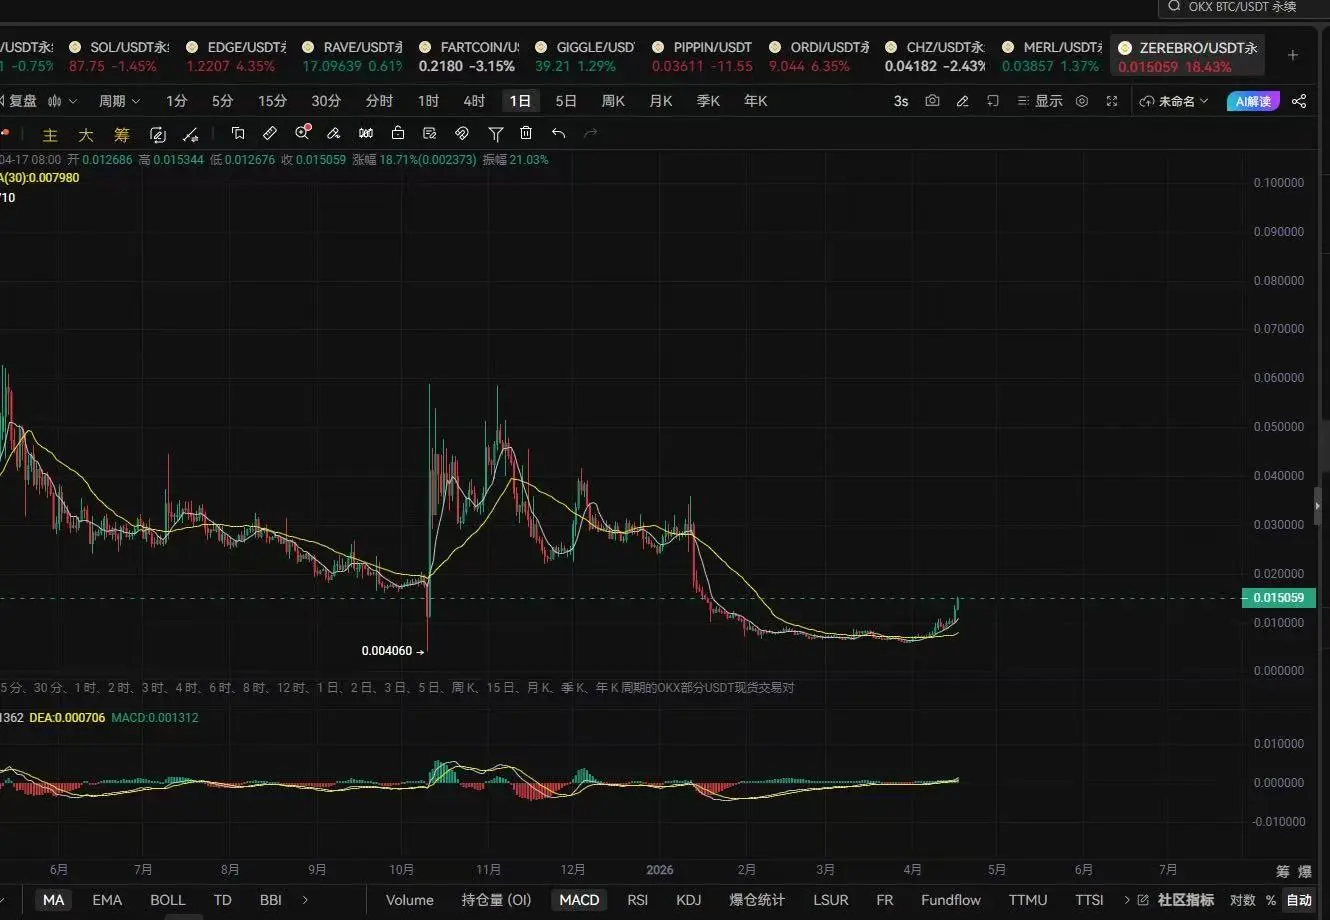Image resolution: width=1330 pixels, height=920 pixels.
Task: Click the 0.015059 current price label
Action: 1278,598
